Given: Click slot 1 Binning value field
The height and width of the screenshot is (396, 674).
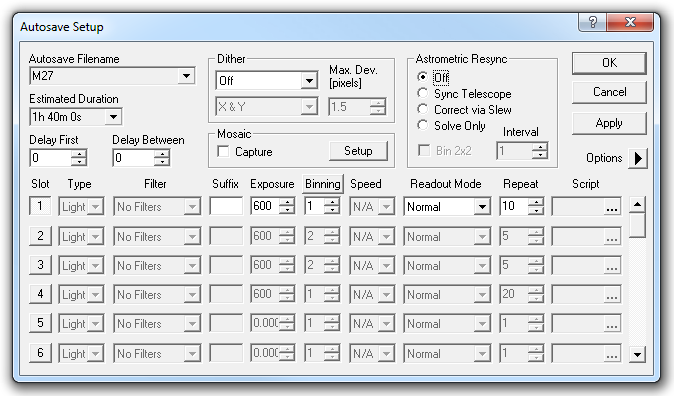Looking at the screenshot, I should [x=314, y=206].
